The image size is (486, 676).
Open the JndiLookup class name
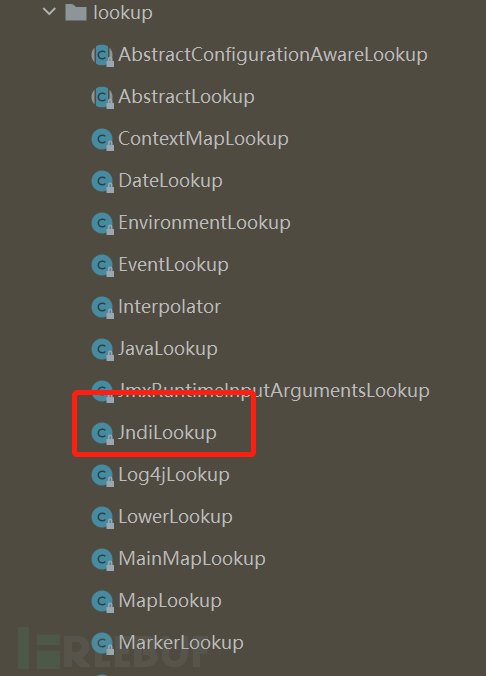point(167,433)
